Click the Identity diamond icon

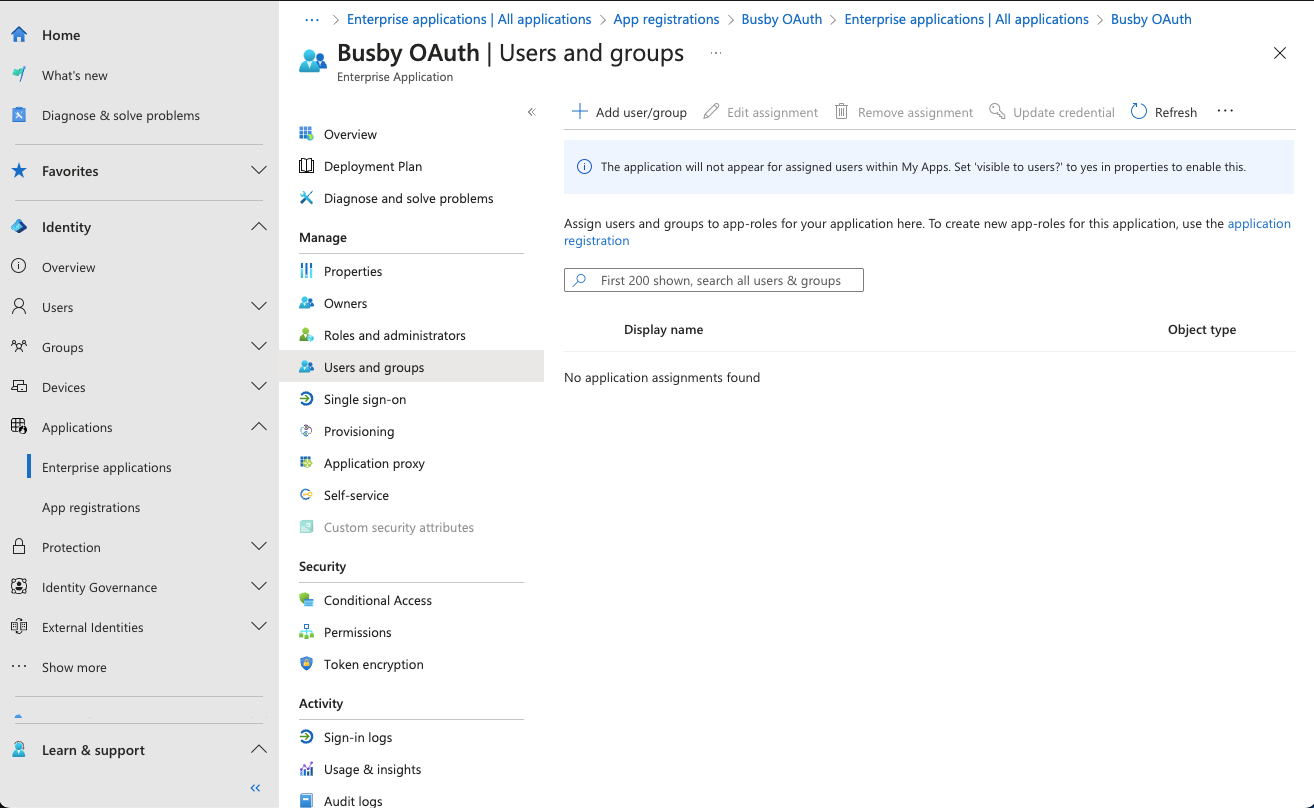19,227
